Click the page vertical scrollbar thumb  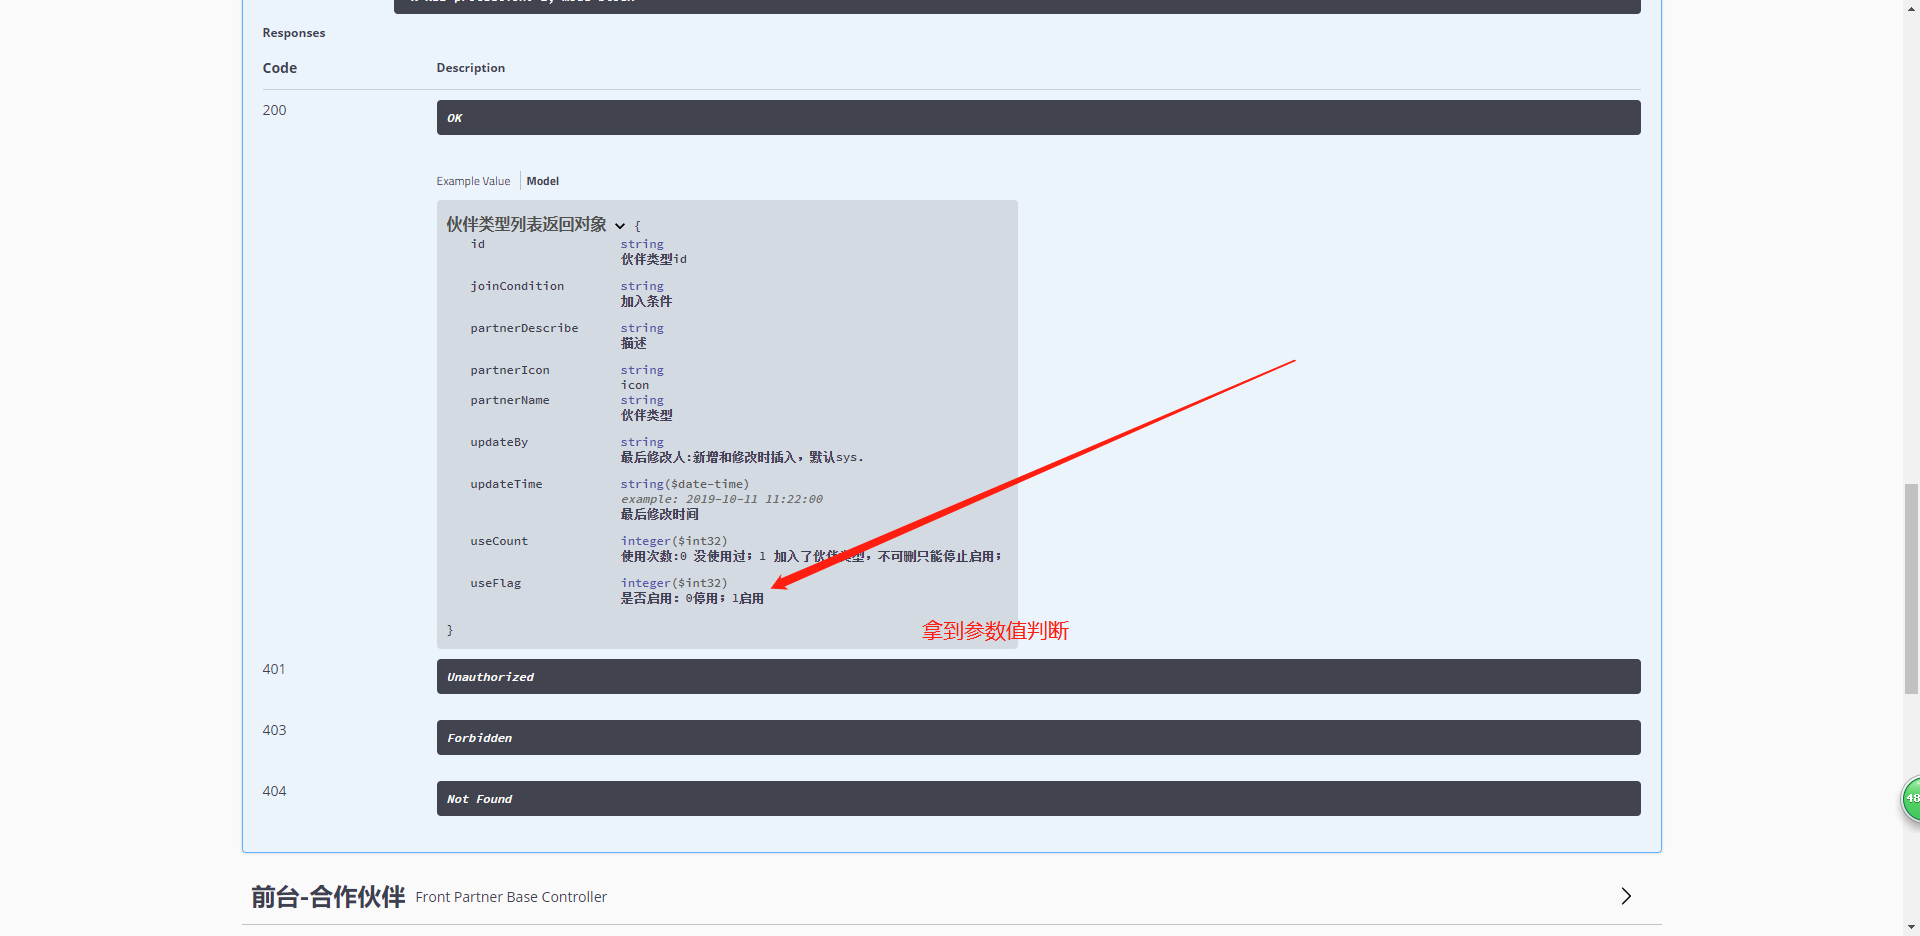coord(1911,589)
